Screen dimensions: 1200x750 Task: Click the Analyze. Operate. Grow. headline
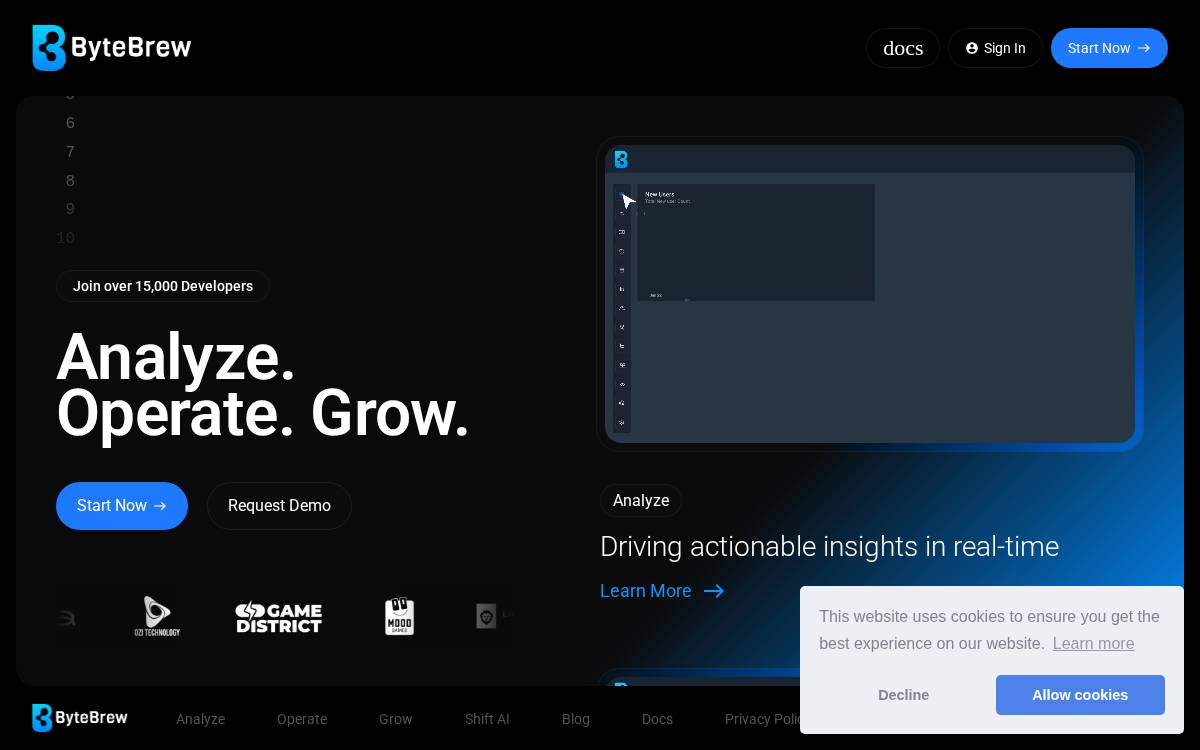pyautogui.click(x=263, y=385)
